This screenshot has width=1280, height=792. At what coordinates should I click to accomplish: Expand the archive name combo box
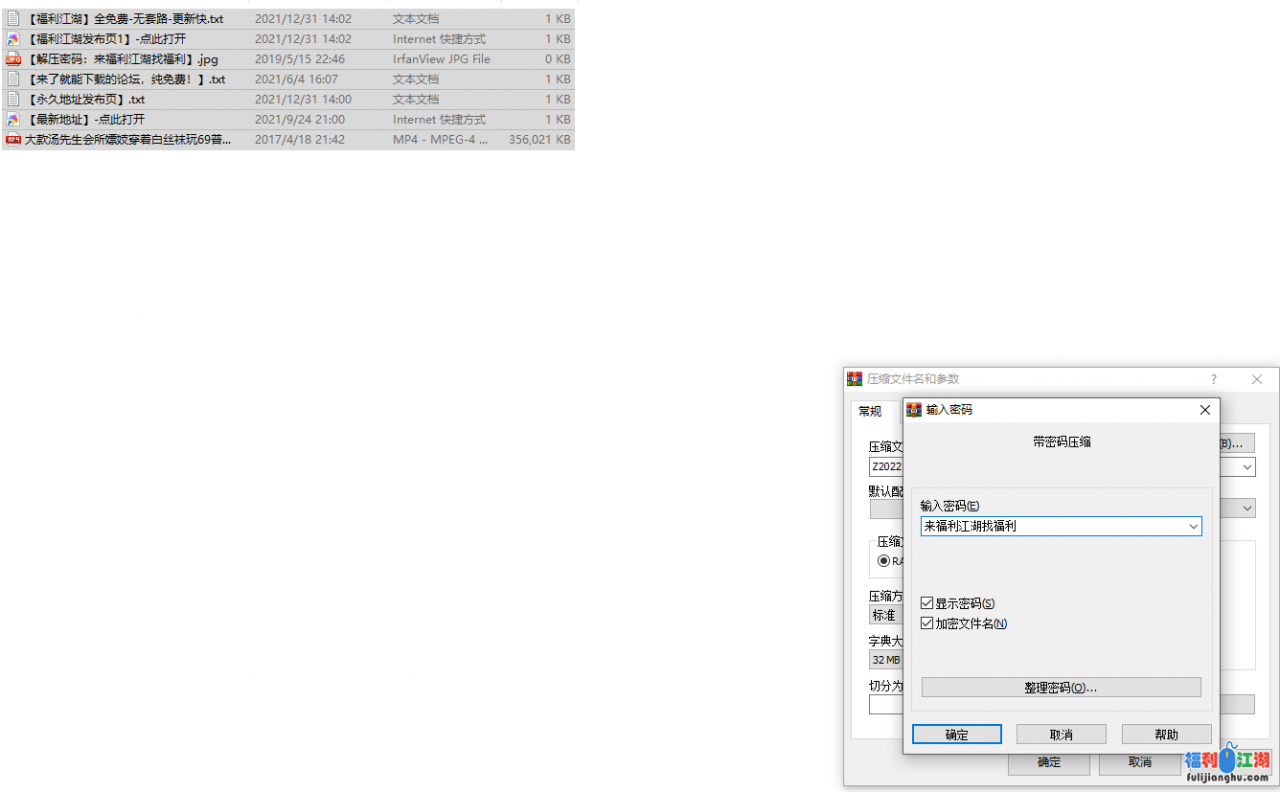point(1246,467)
